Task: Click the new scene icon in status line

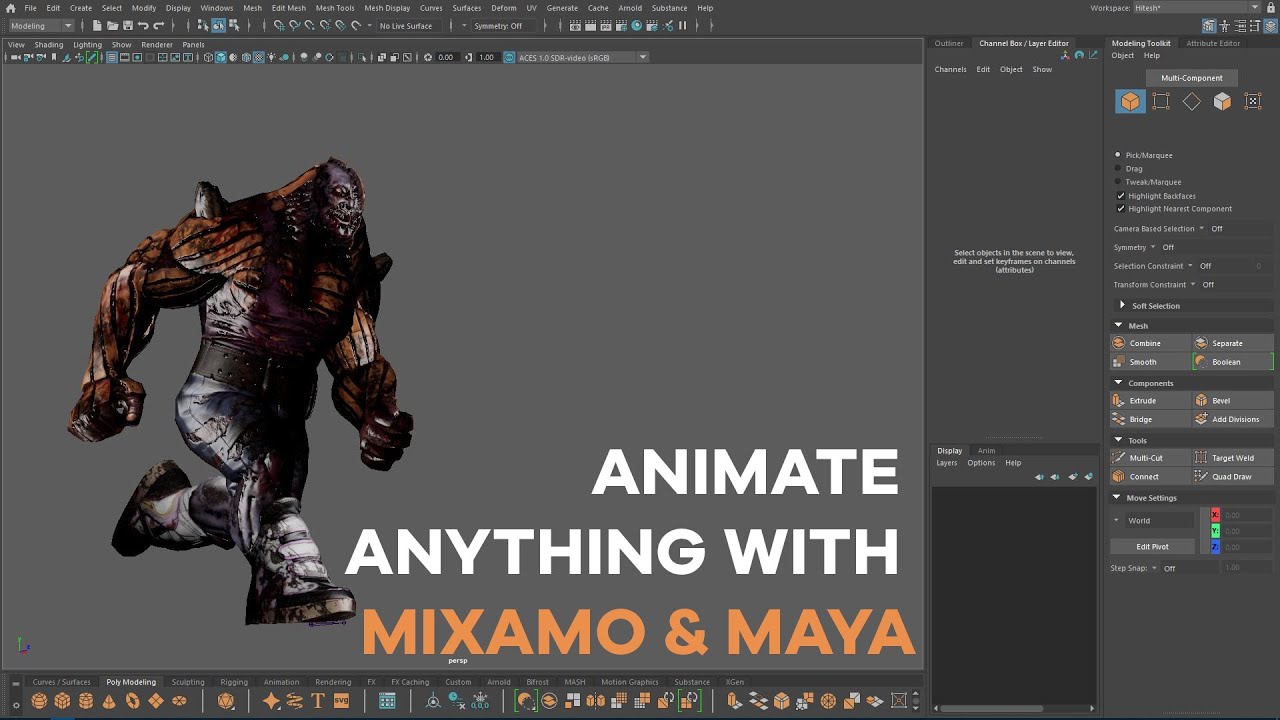Action: click(97, 25)
